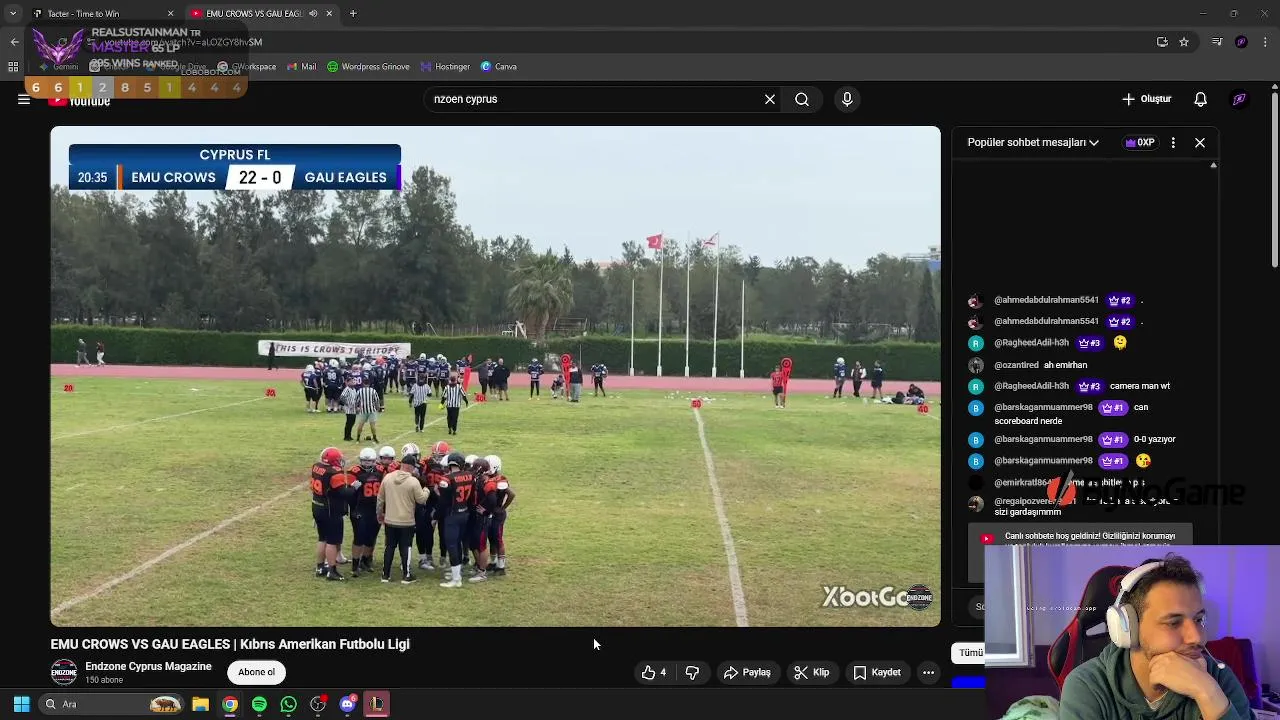Open WhatsApp from taskbar
This screenshot has width=1280, height=720.
pyautogui.click(x=288, y=704)
